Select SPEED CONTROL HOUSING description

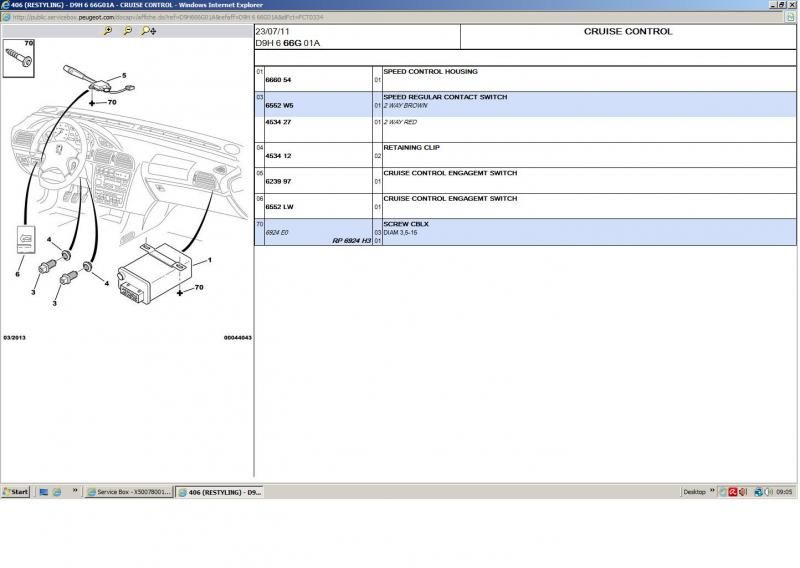[430, 71]
